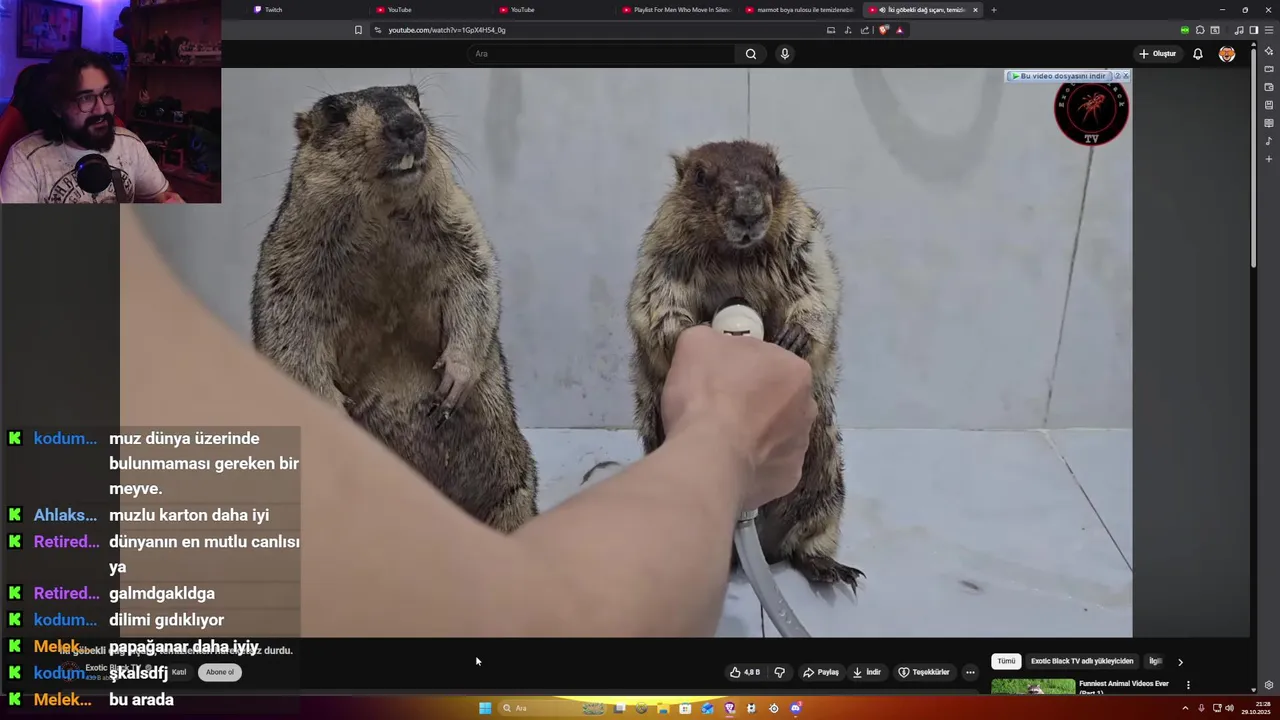Close the video download overlay bar
Viewport: 1280px width, 720px height.
click(x=1126, y=76)
